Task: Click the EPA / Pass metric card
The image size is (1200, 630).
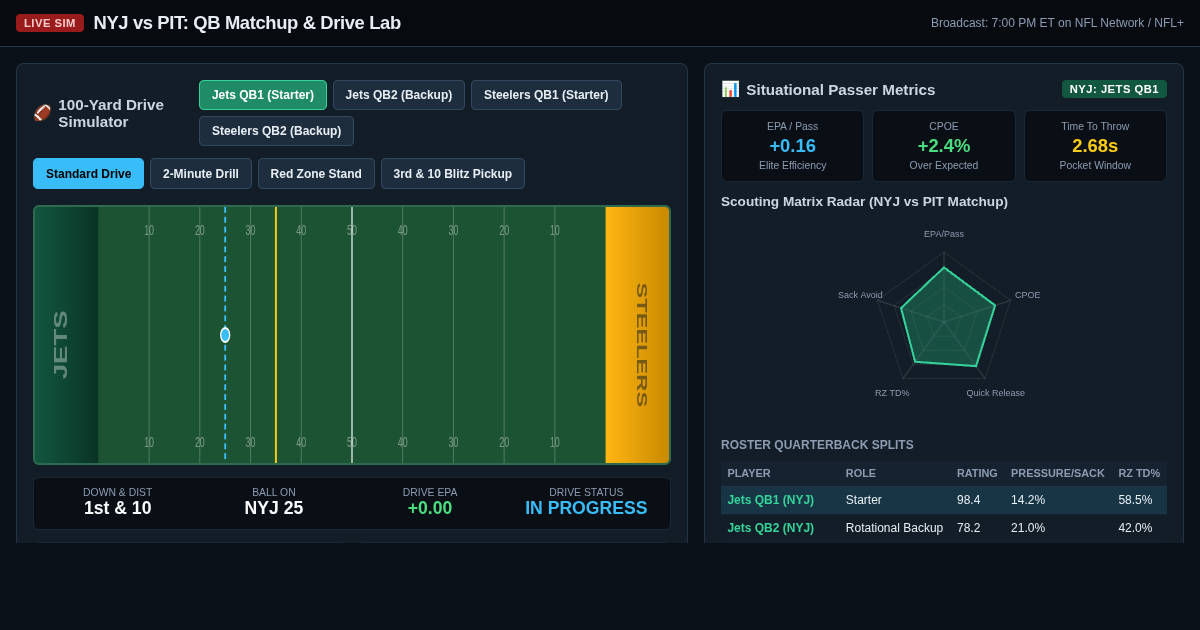Action: 793,146
